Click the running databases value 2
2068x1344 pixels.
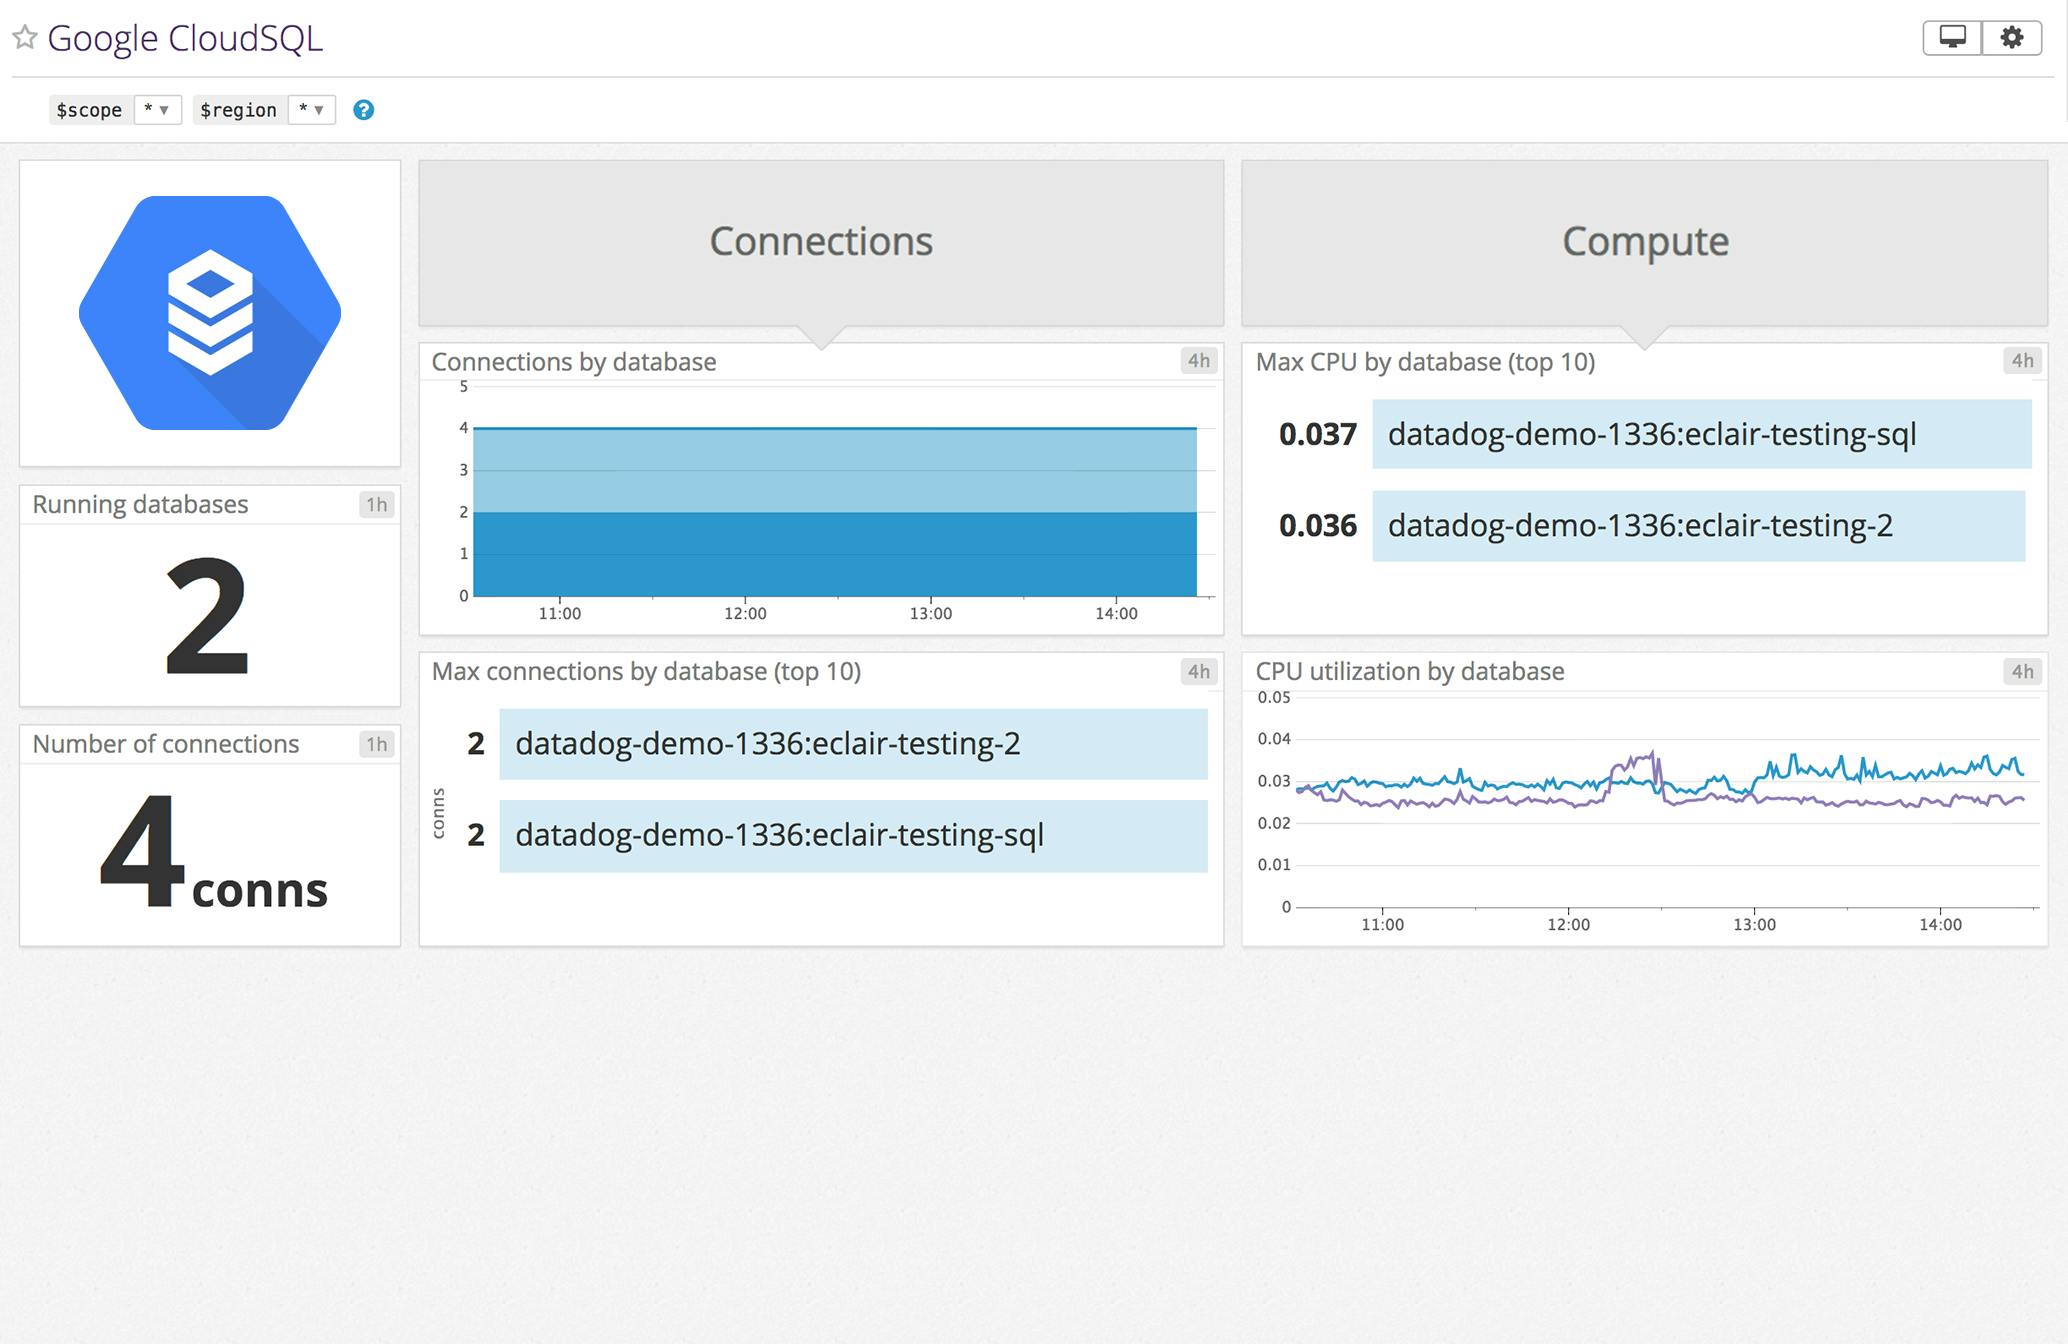207,617
